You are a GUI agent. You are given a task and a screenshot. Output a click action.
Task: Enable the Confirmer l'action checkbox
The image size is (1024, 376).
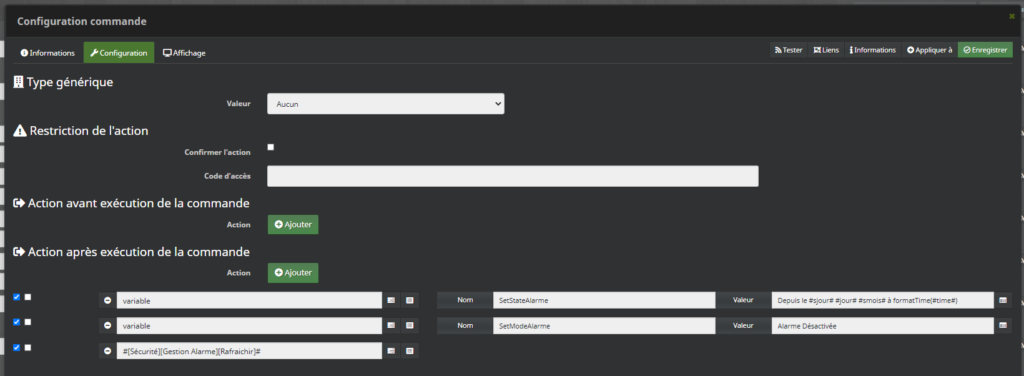point(271,148)
